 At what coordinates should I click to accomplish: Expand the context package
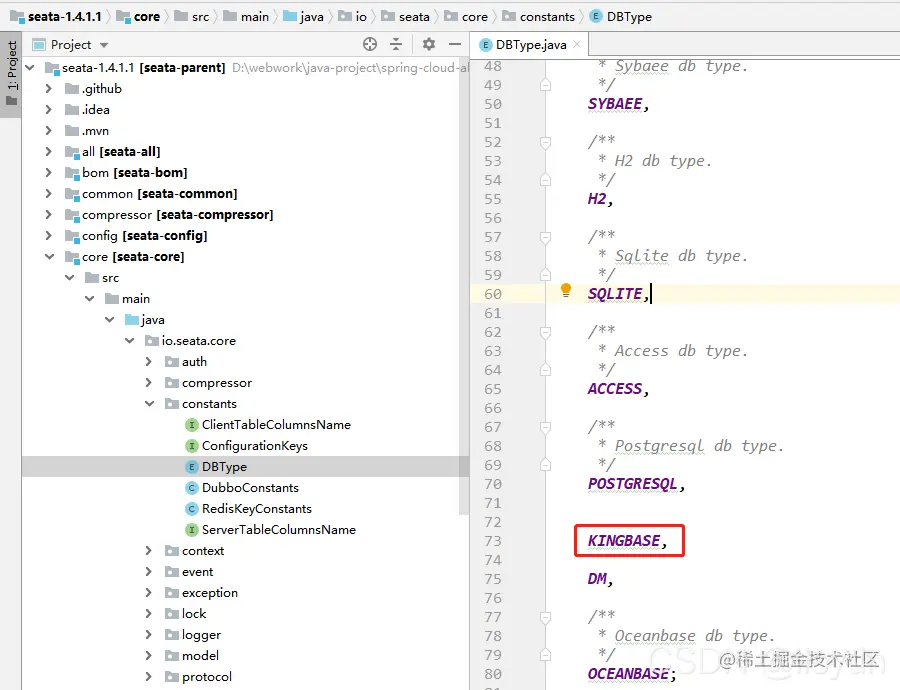[x=149, y=551]
